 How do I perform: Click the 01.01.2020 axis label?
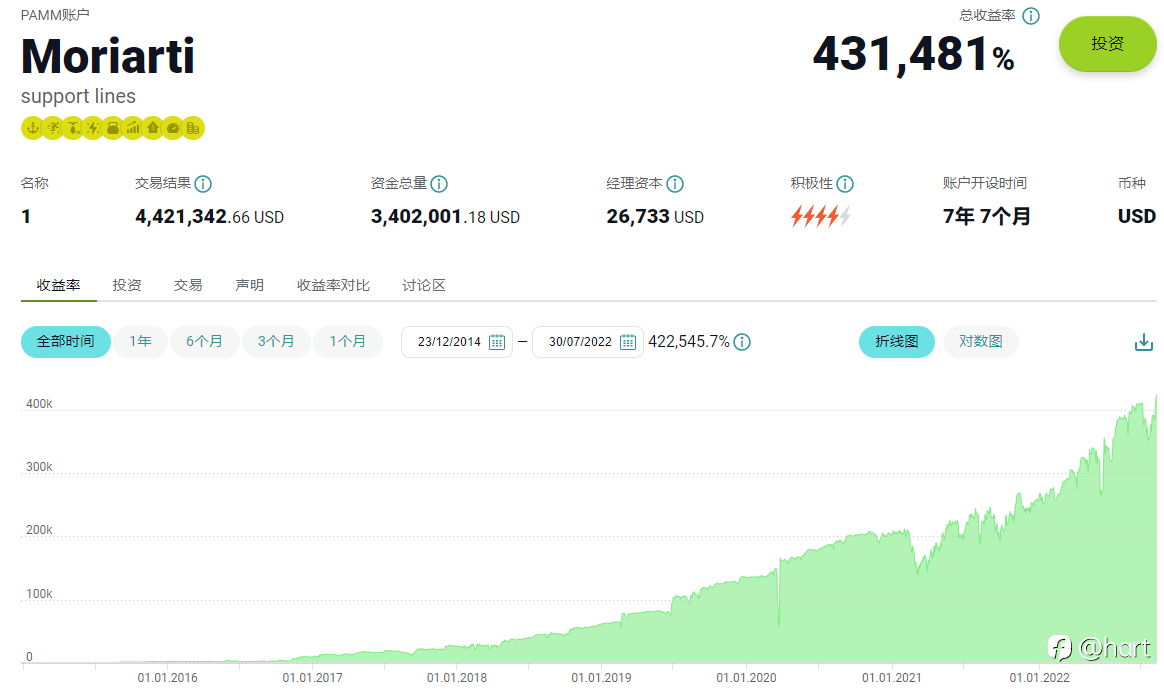tap(746, 678)
